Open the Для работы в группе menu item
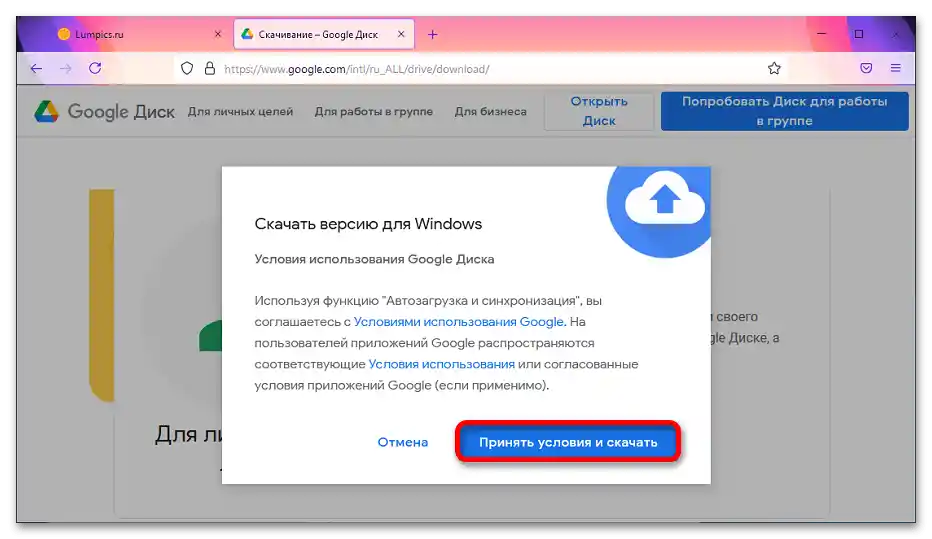Screen dimensions: 932x539 (374, 112)
